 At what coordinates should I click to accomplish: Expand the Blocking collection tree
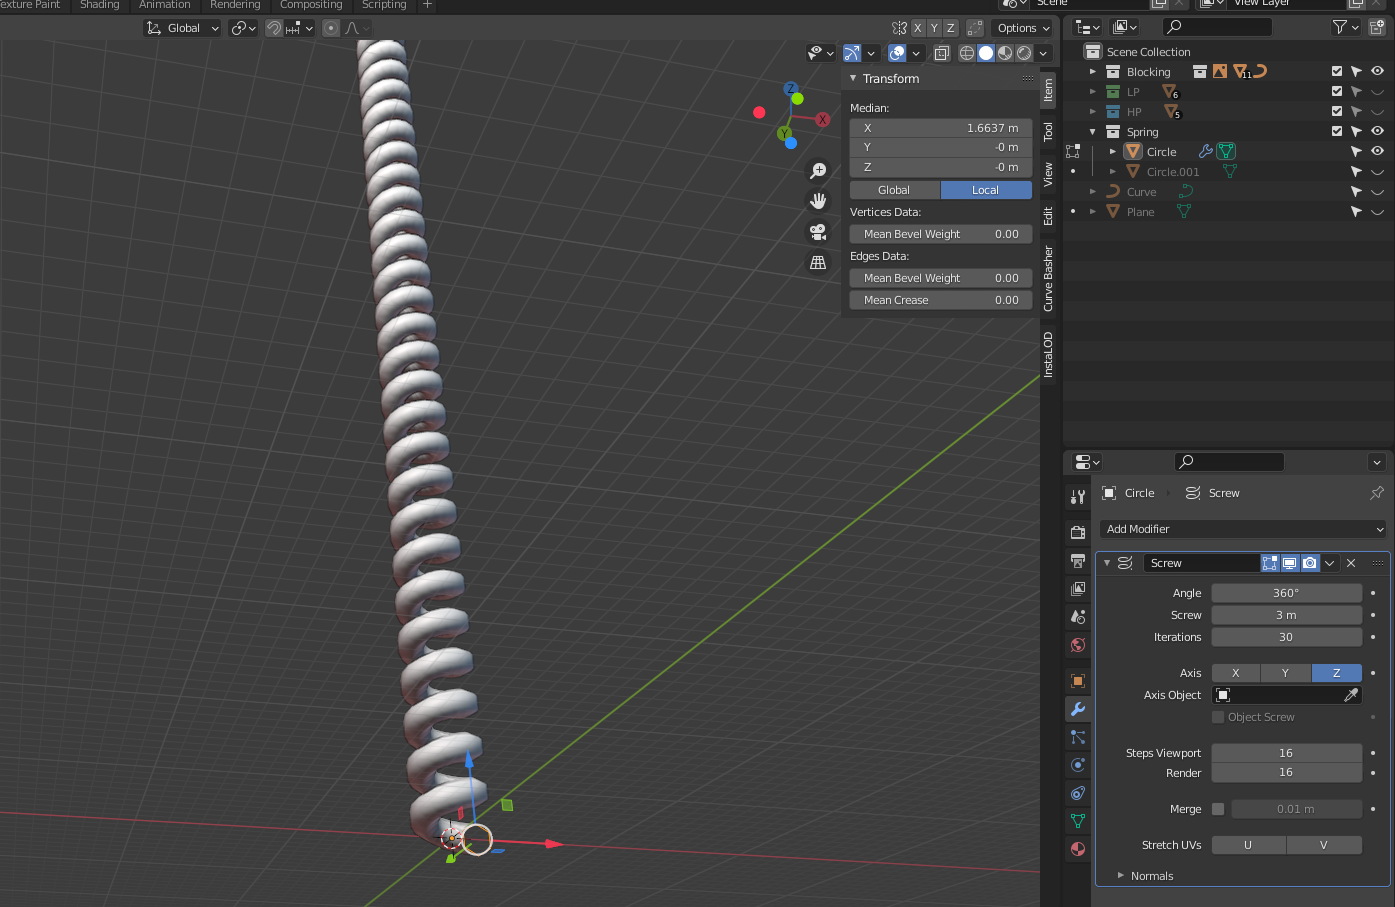point(1093,72)
